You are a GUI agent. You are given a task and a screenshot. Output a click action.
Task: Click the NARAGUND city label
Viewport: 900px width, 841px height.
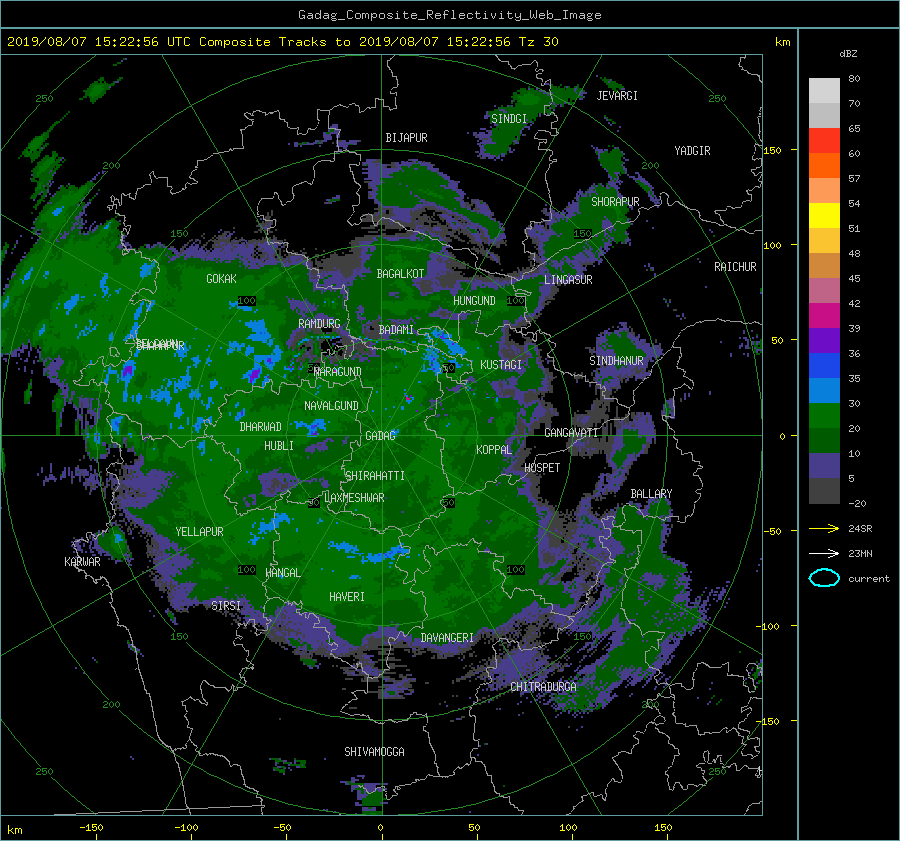338,371
